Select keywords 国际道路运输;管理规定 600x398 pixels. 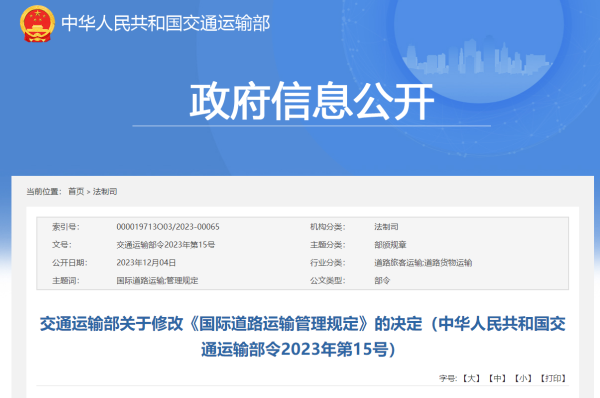click(x=157, y=281)
